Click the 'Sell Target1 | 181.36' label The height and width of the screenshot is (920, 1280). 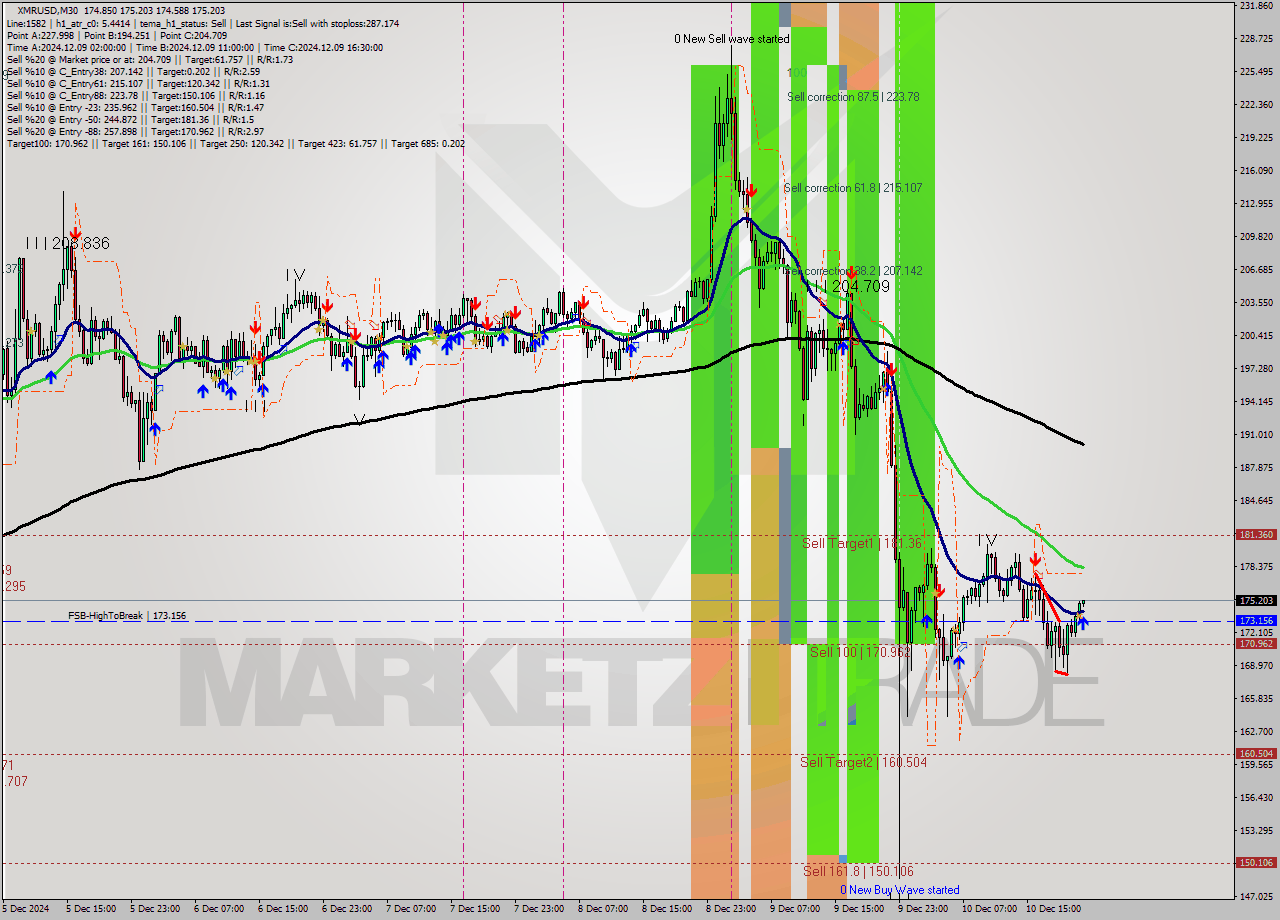[x=861, y=543]
